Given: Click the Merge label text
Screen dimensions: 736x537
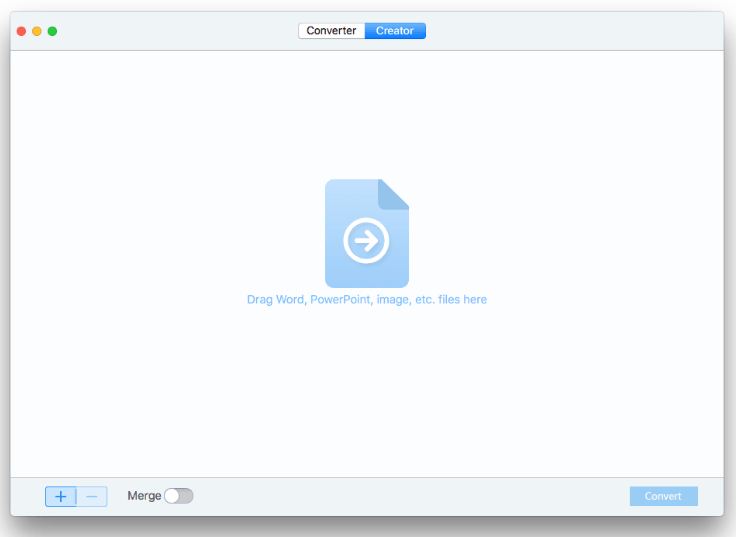Looking at the screenshot, I should coord(144,496).
